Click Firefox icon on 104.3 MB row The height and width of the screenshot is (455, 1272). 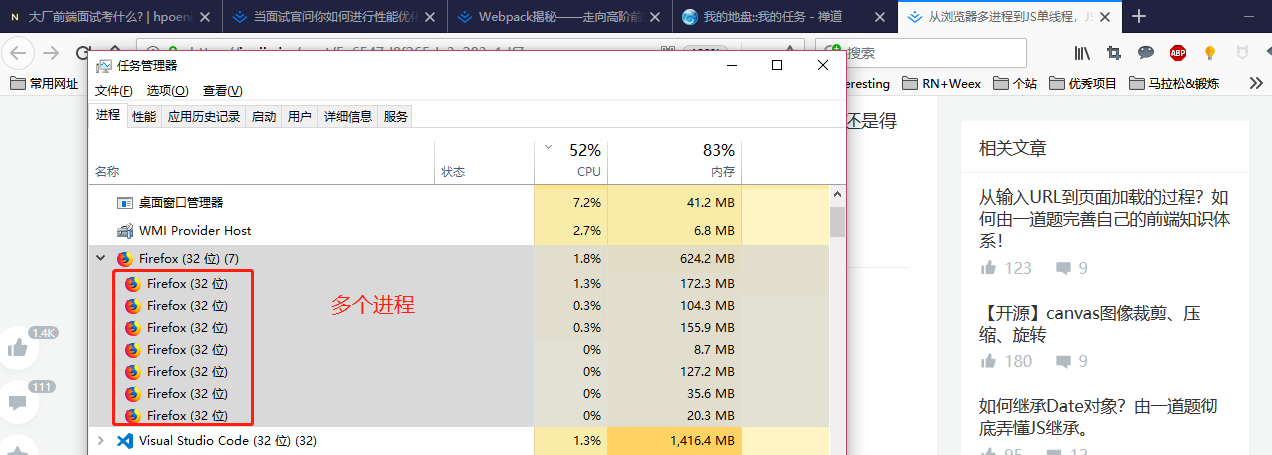[x=132, y=306]
